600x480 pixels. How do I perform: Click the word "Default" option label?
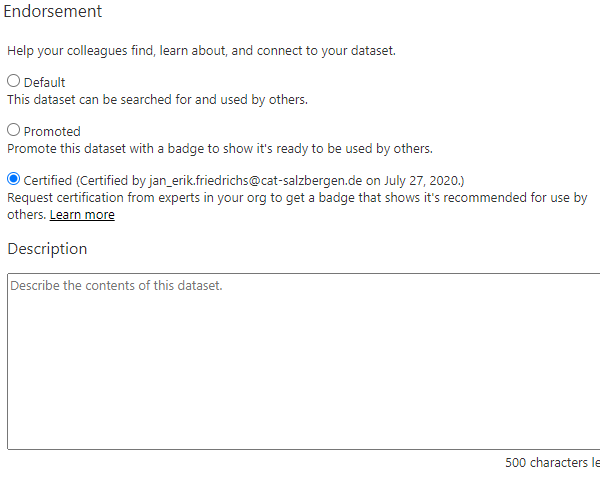tap(44, 82)
